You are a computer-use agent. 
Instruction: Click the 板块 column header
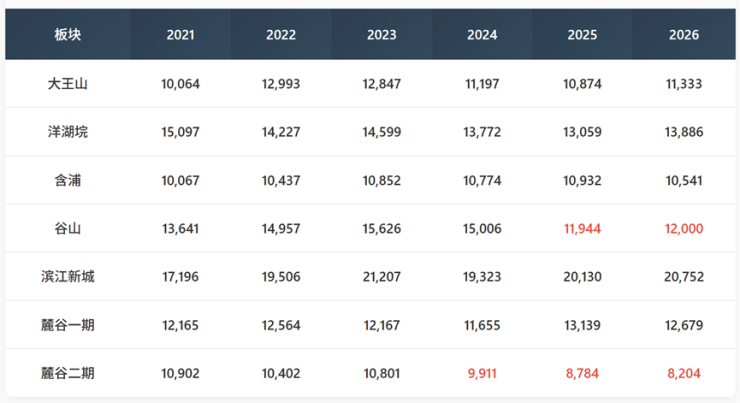68,35
